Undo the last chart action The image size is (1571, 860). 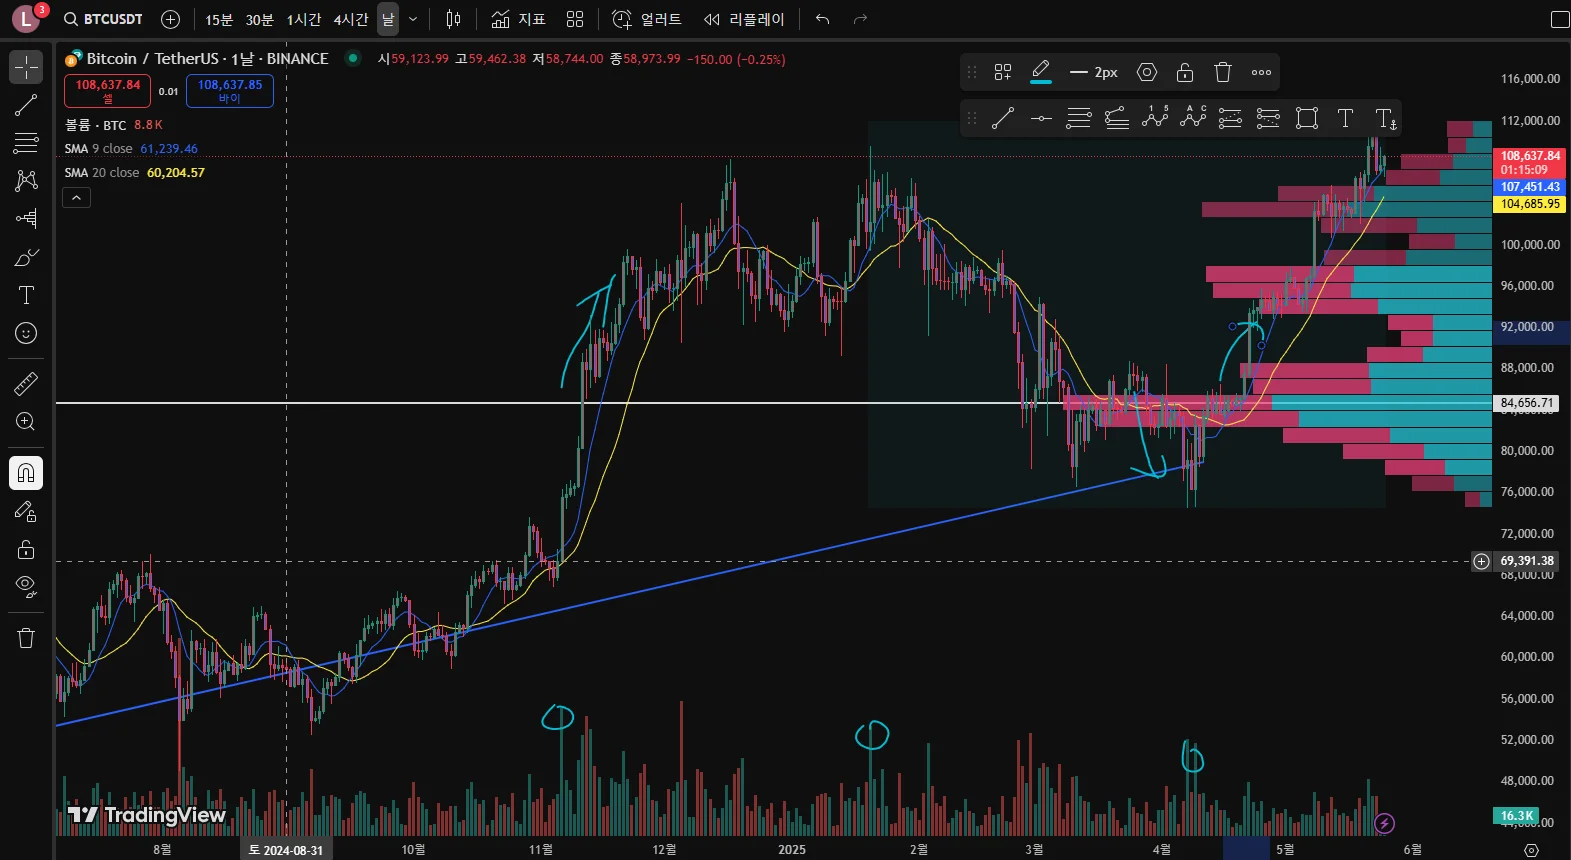[x=822, y=19]
